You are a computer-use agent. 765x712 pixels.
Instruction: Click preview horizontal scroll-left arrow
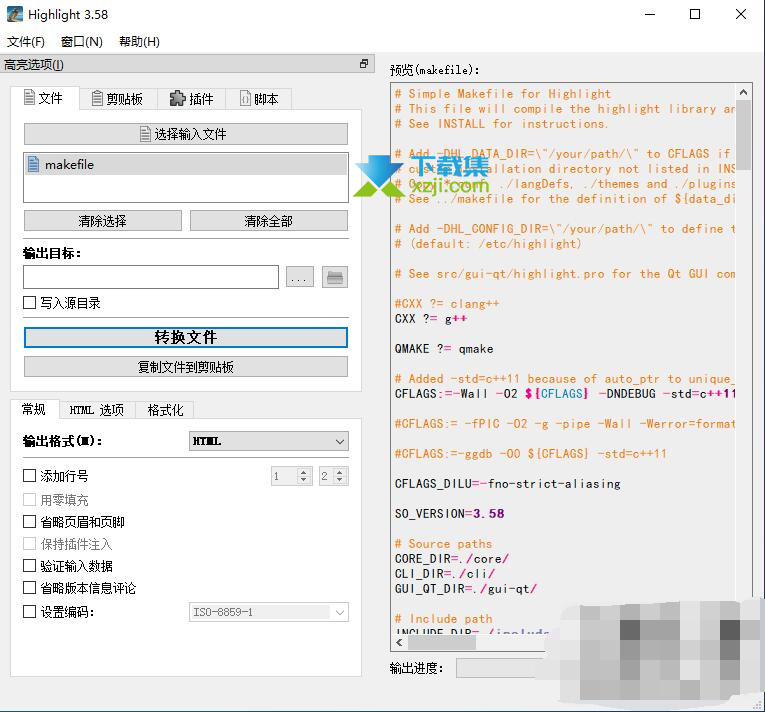tap(400, 643)
